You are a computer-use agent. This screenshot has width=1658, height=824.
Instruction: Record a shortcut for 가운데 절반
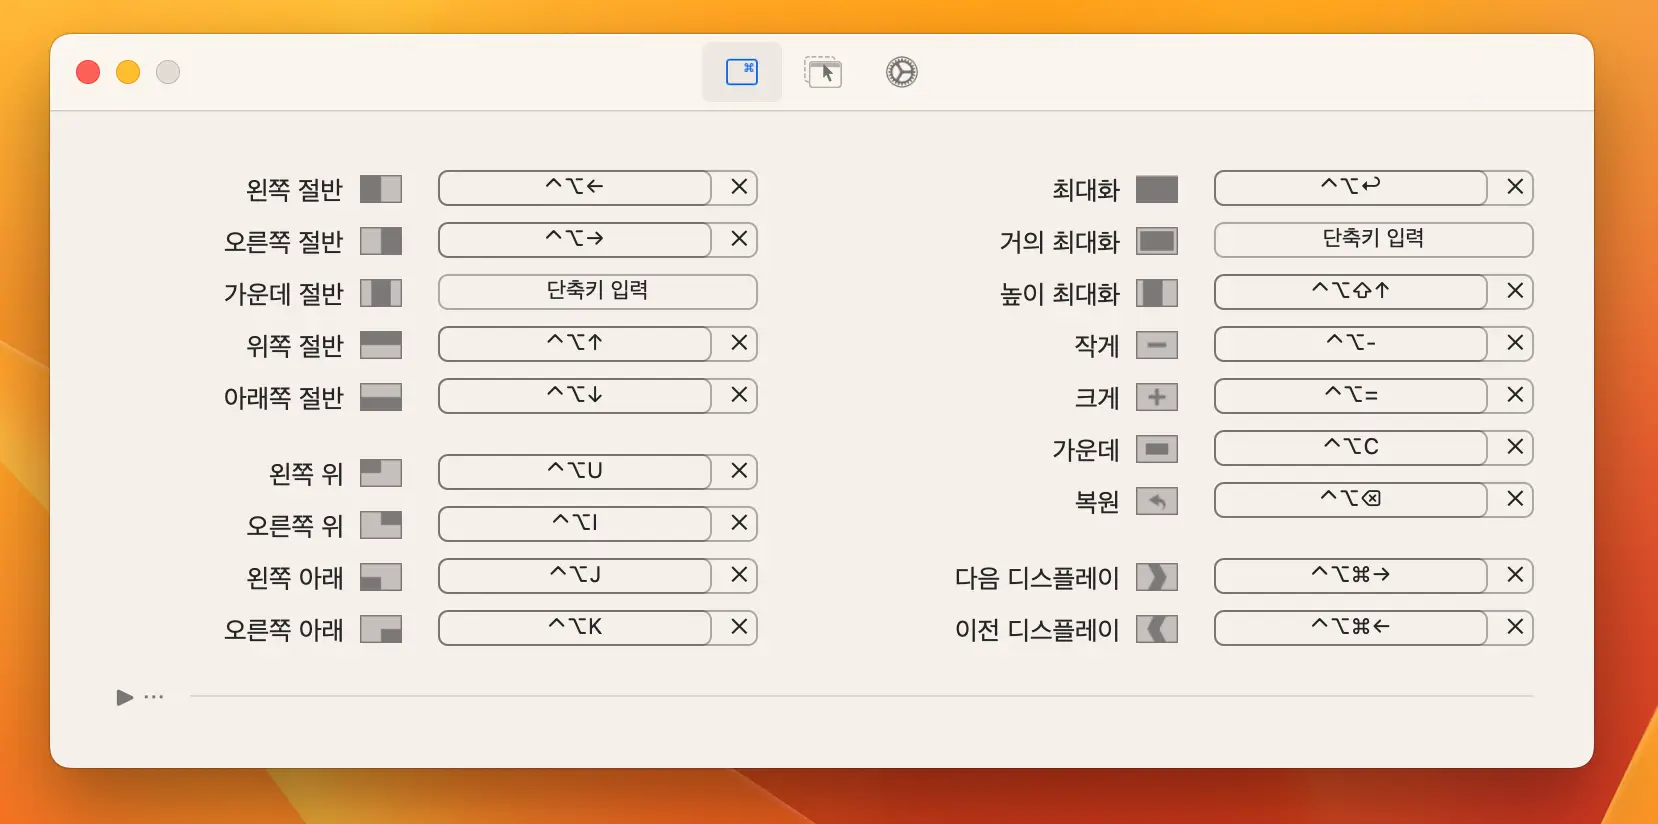click(x=598, y=291)
